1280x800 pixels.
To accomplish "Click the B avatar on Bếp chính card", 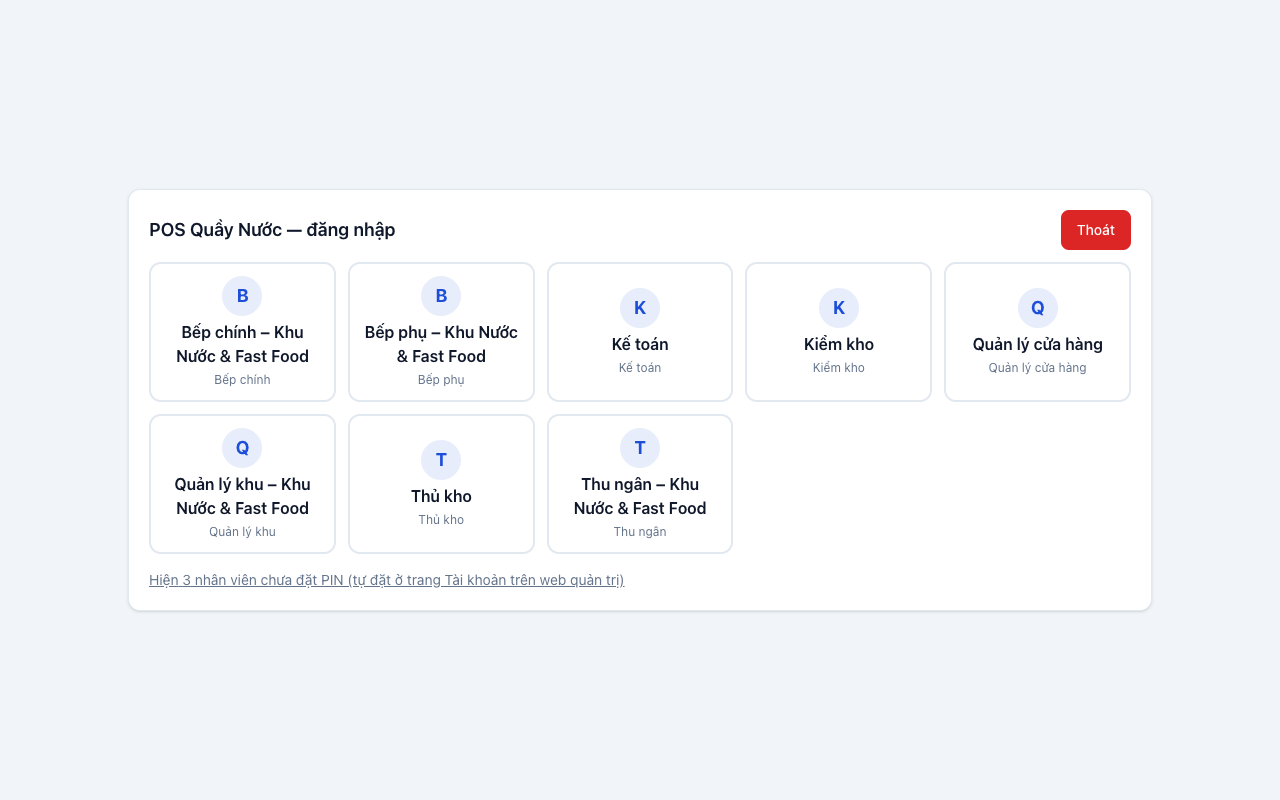I will pos(242,296).
